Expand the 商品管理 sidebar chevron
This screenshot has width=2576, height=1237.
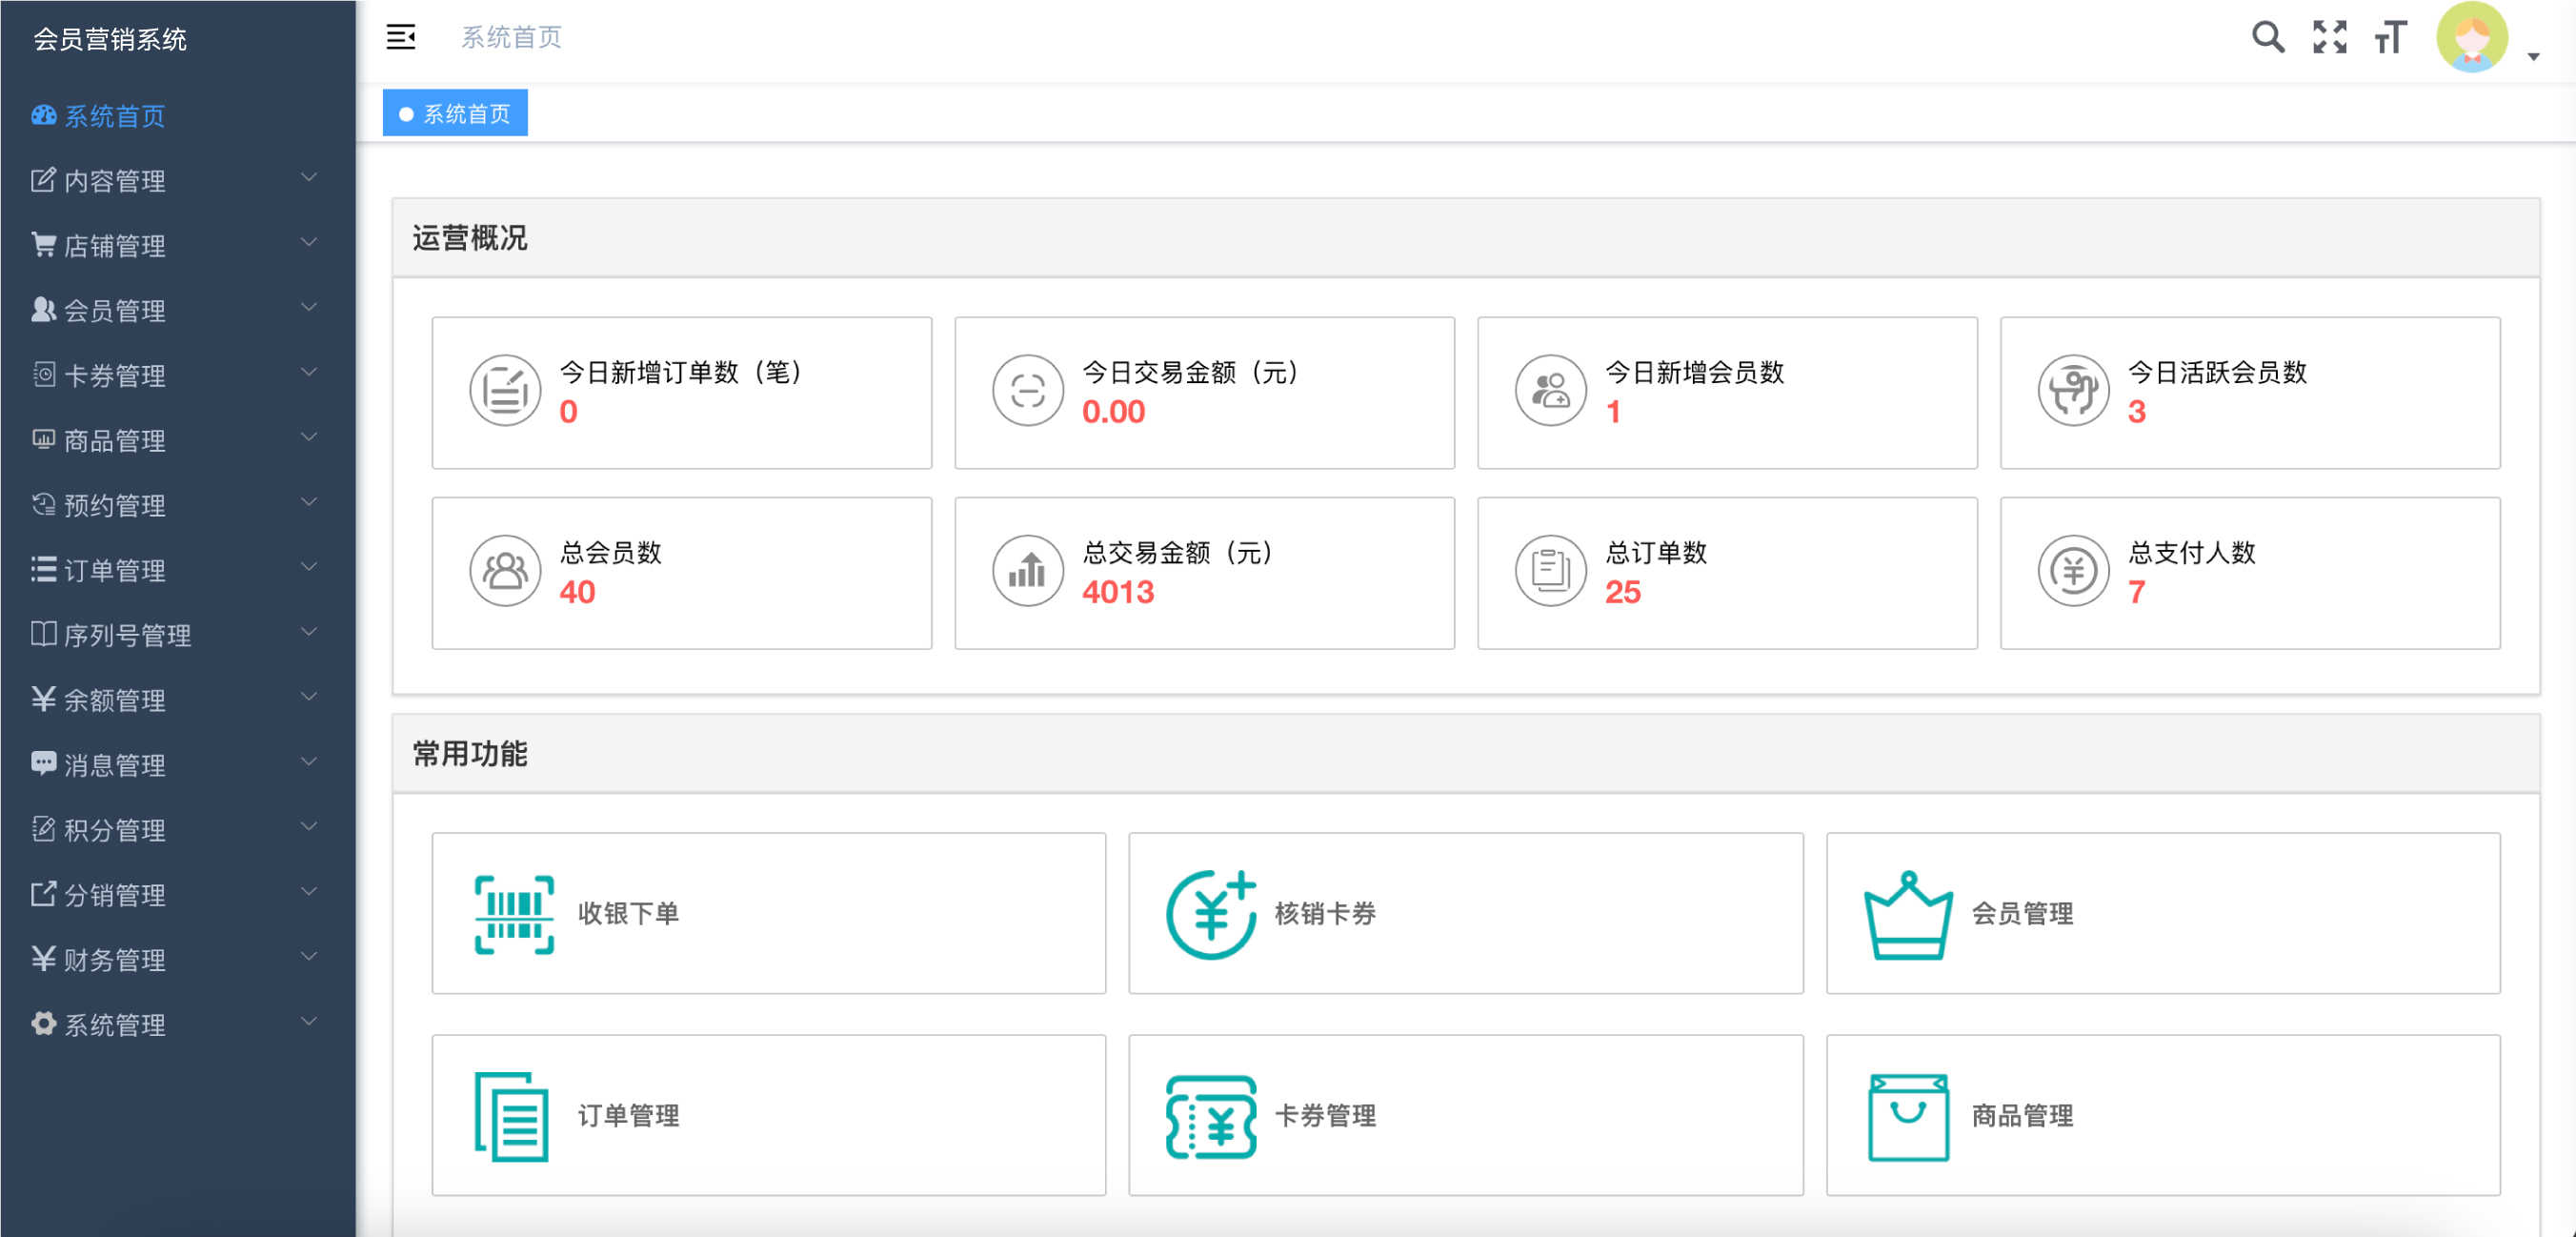pos(309,437)
